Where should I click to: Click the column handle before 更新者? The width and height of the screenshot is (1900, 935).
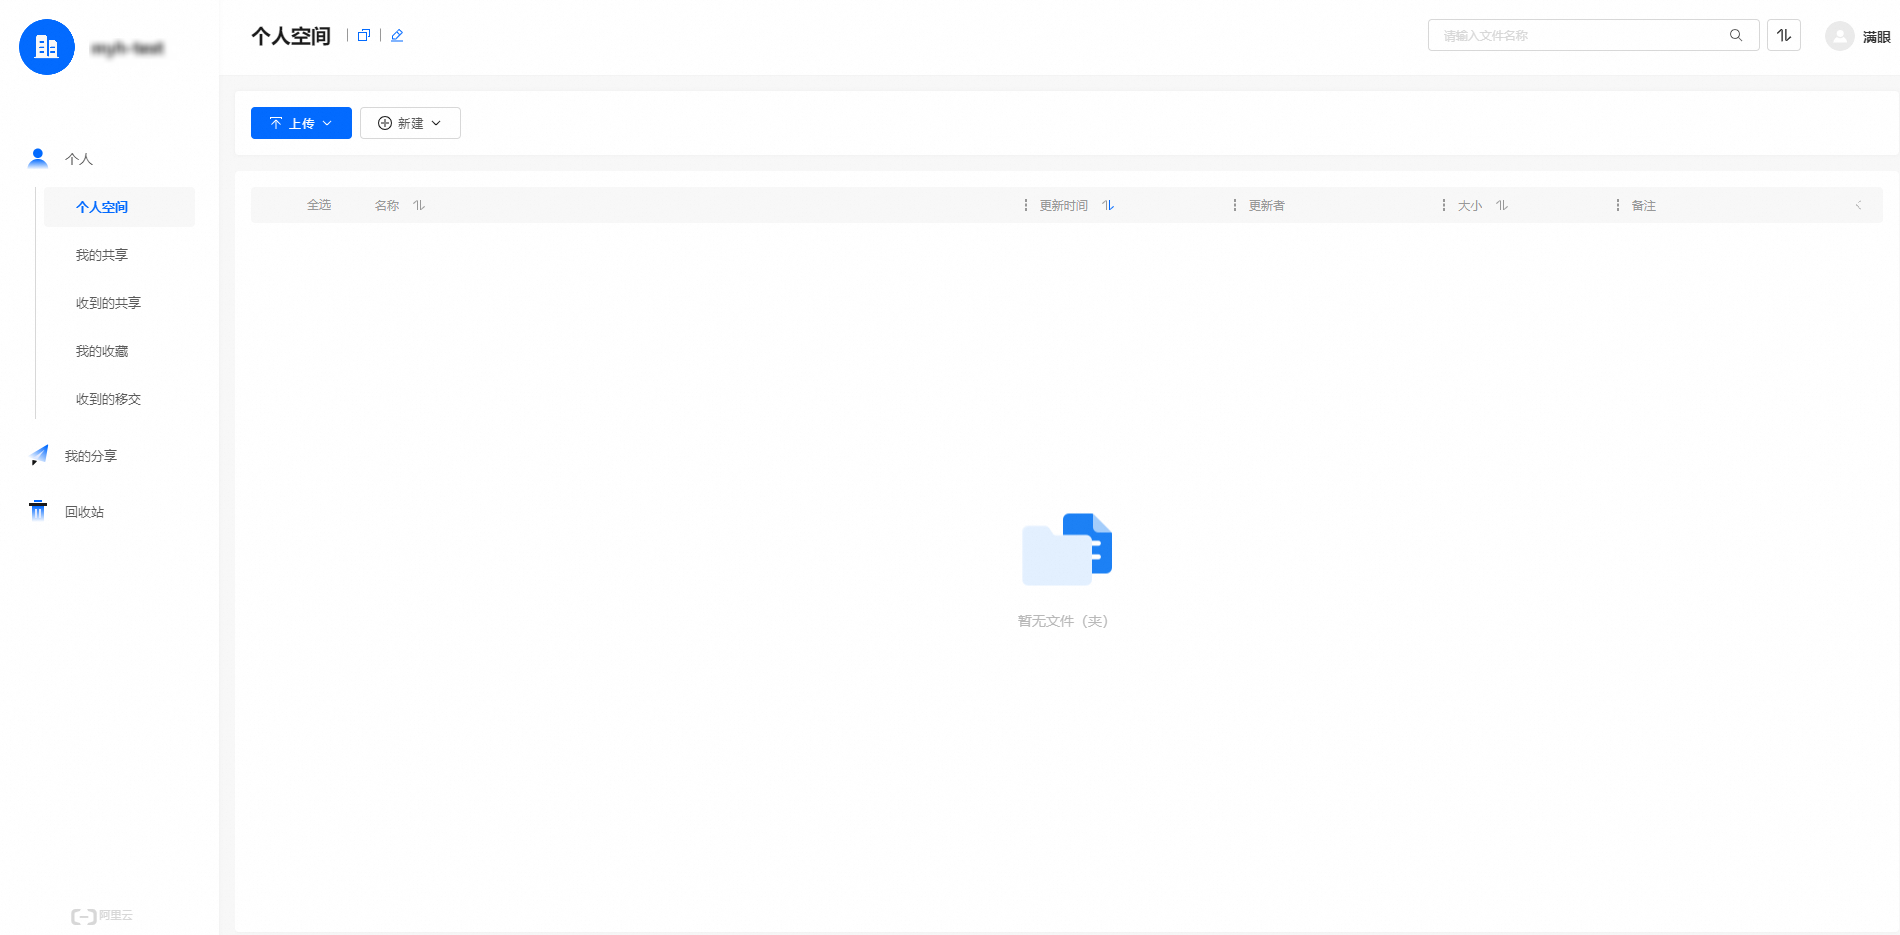[1235, 205]
